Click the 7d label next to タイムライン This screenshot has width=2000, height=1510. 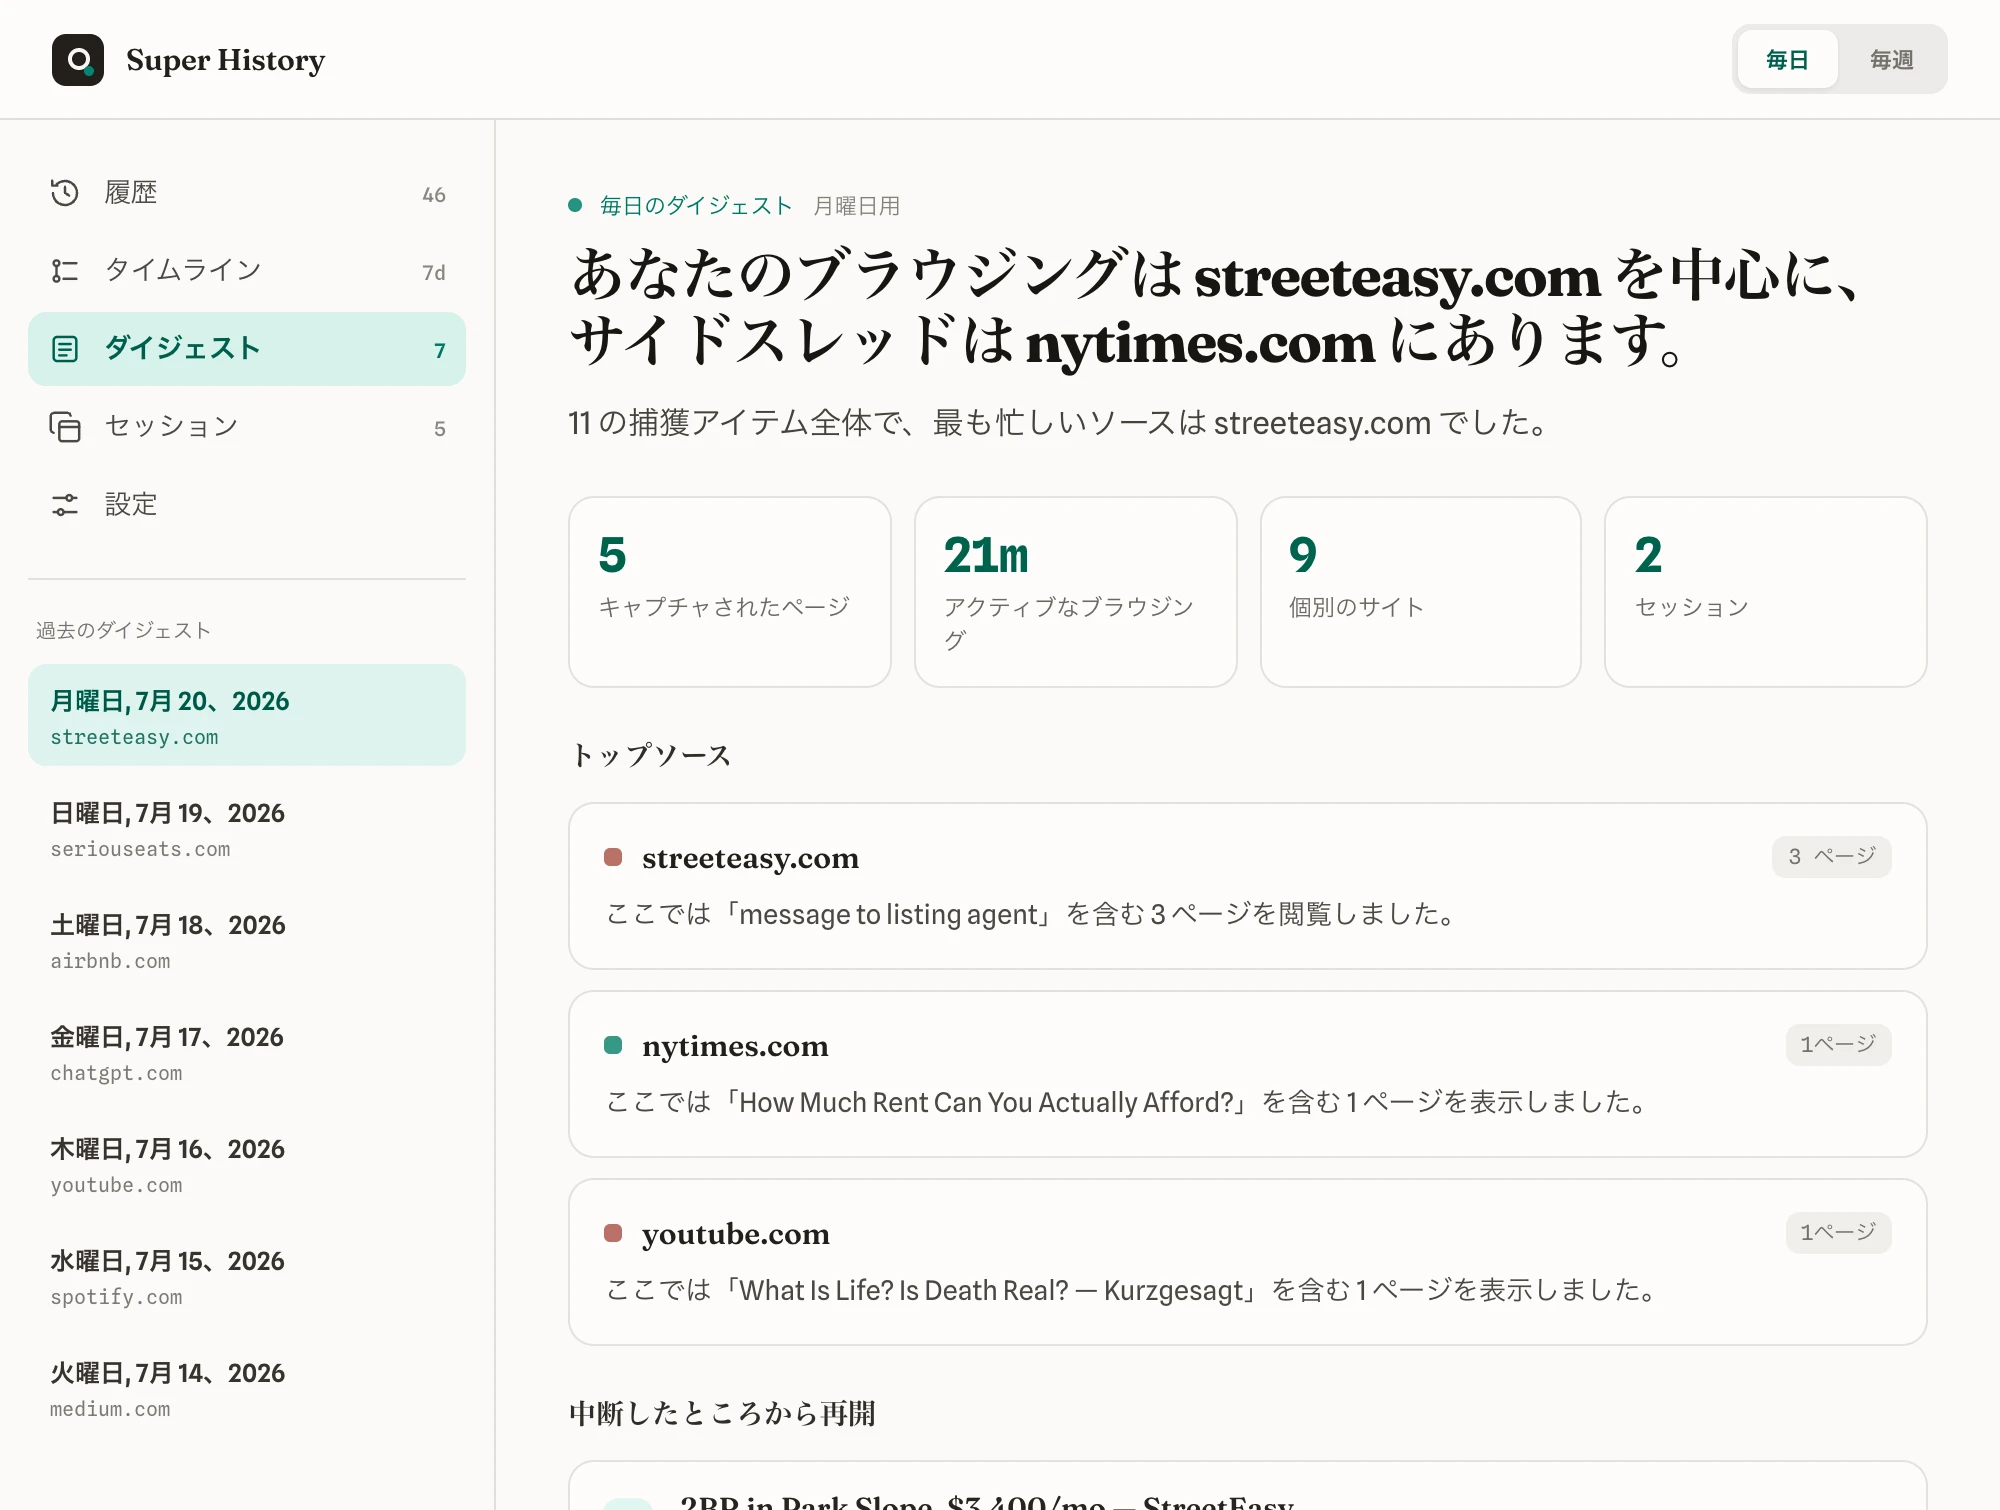click(x=434, y=273)
